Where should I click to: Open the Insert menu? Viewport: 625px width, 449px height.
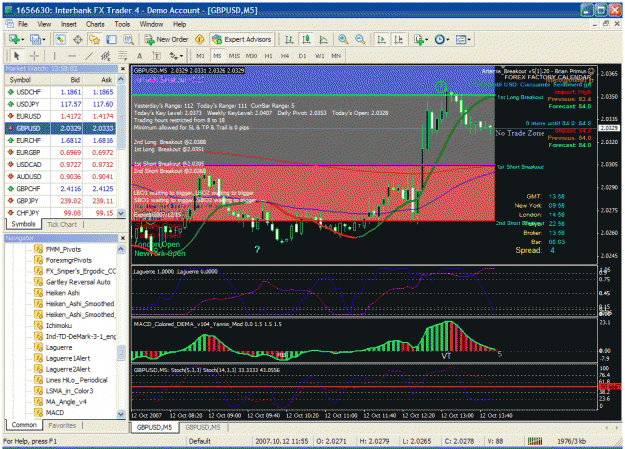tap(69, 24)
